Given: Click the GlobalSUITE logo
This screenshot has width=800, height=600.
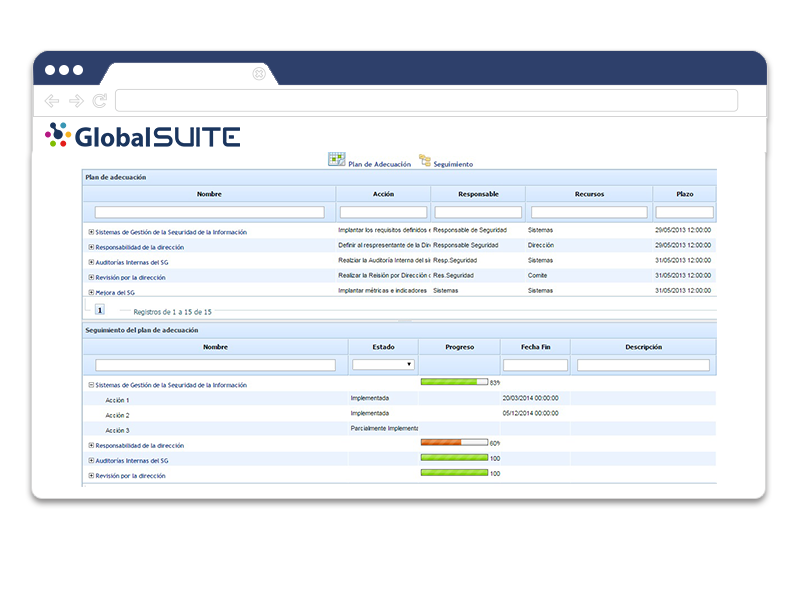Looking at the screenshot, I should pos(142,133).
